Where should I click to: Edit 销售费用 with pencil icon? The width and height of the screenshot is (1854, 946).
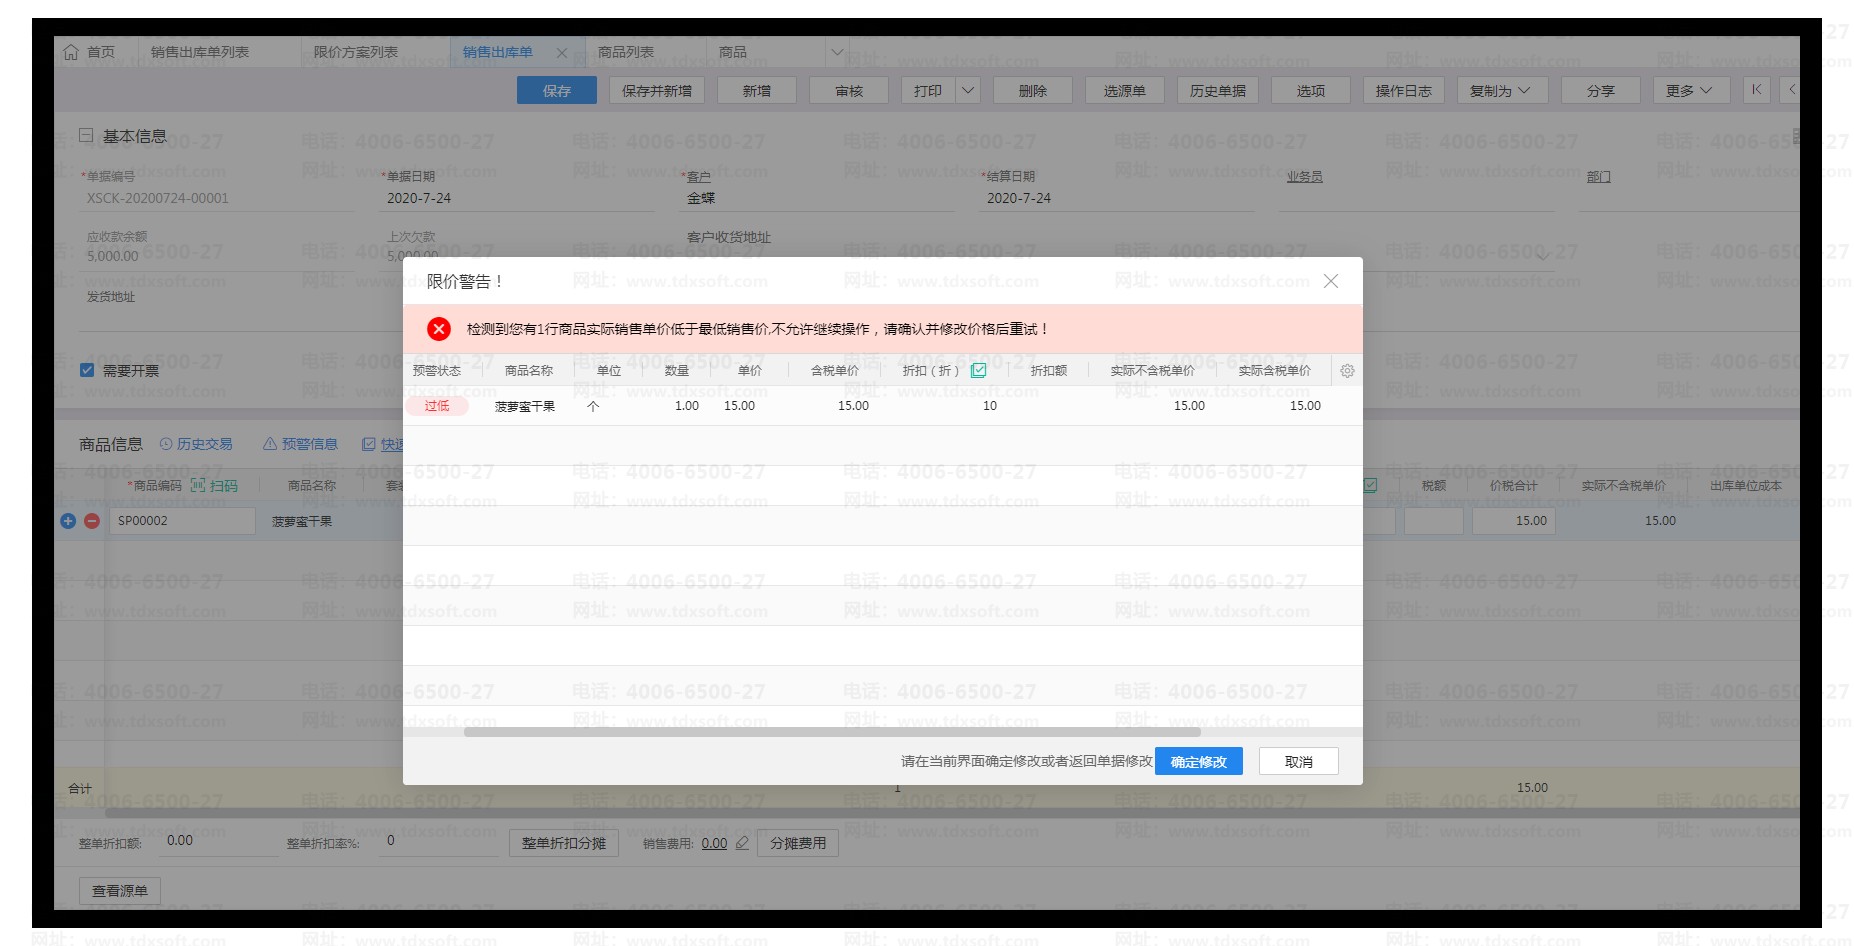pyautogui.click(x=742, y=843)
